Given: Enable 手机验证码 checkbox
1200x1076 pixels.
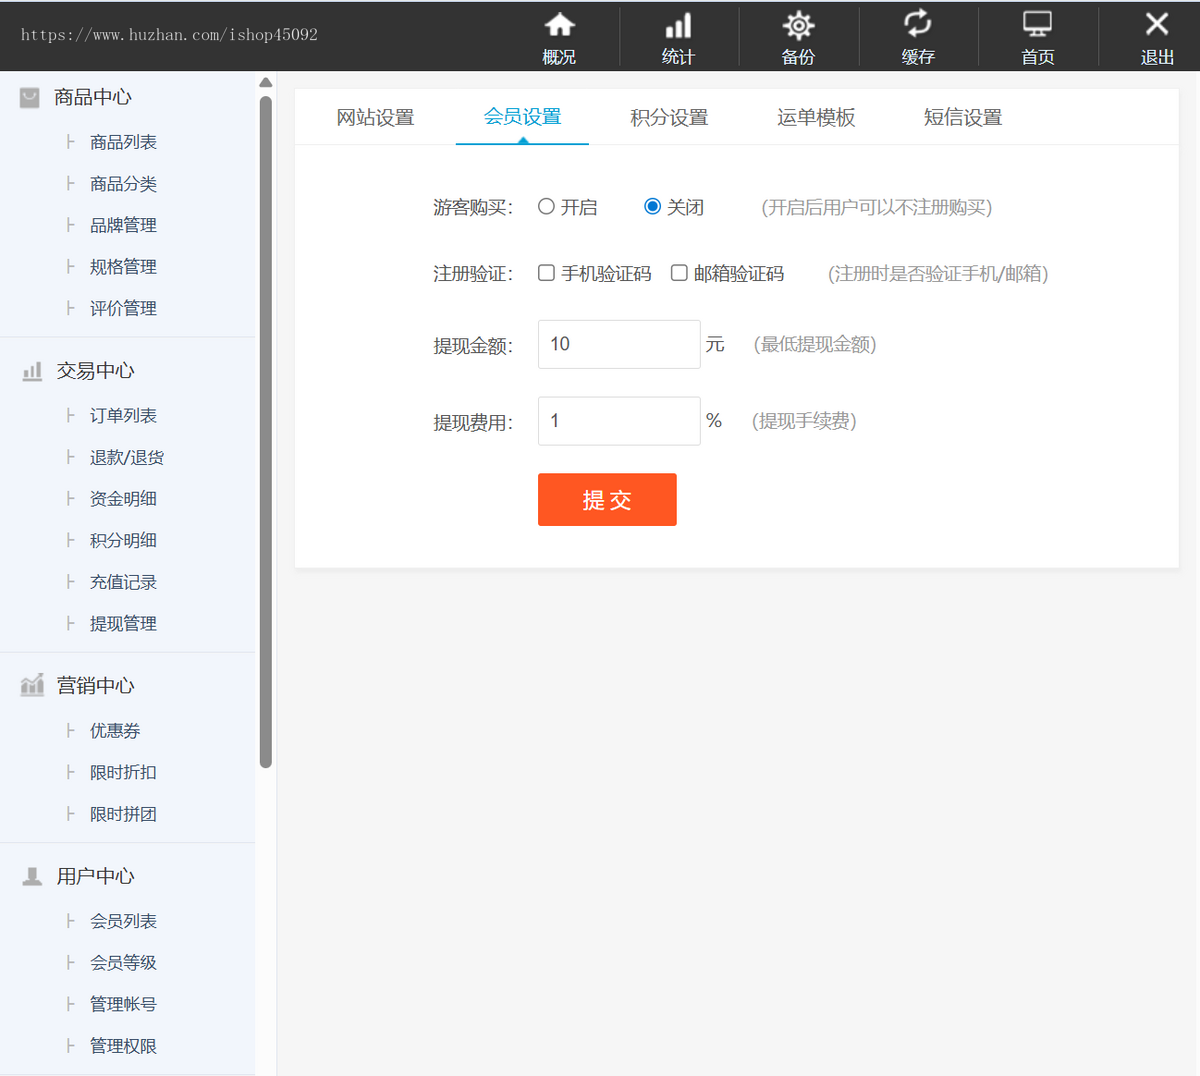Looking at the screenshot, I should [546, 273].
